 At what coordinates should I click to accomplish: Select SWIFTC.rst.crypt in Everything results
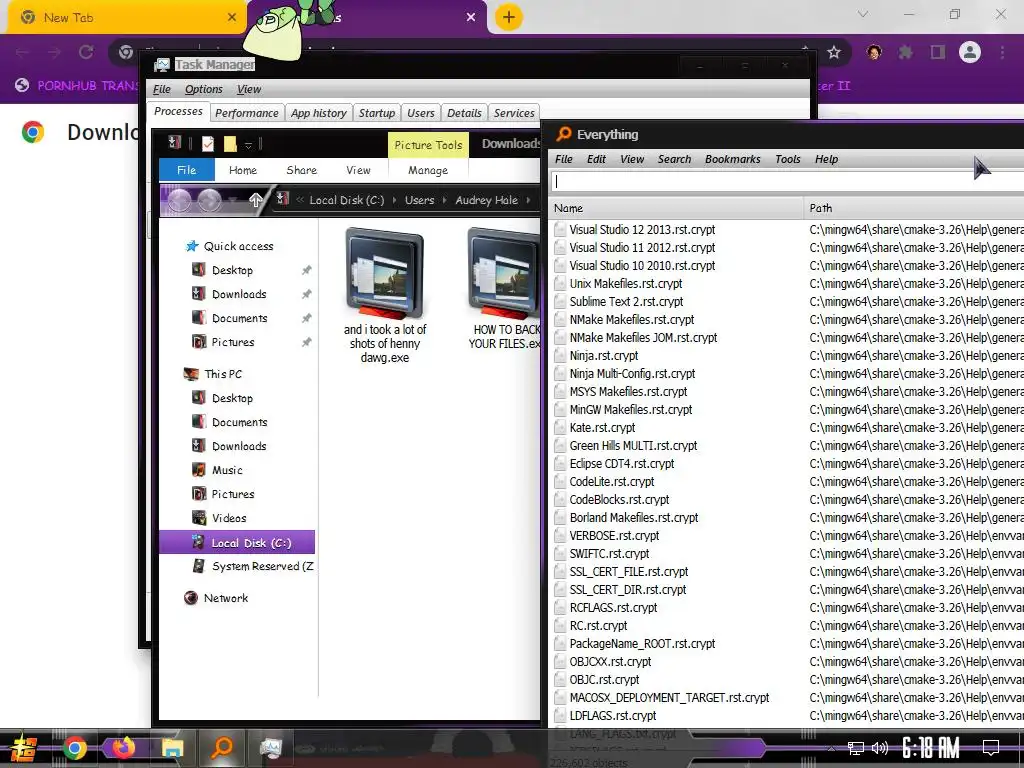609,554
